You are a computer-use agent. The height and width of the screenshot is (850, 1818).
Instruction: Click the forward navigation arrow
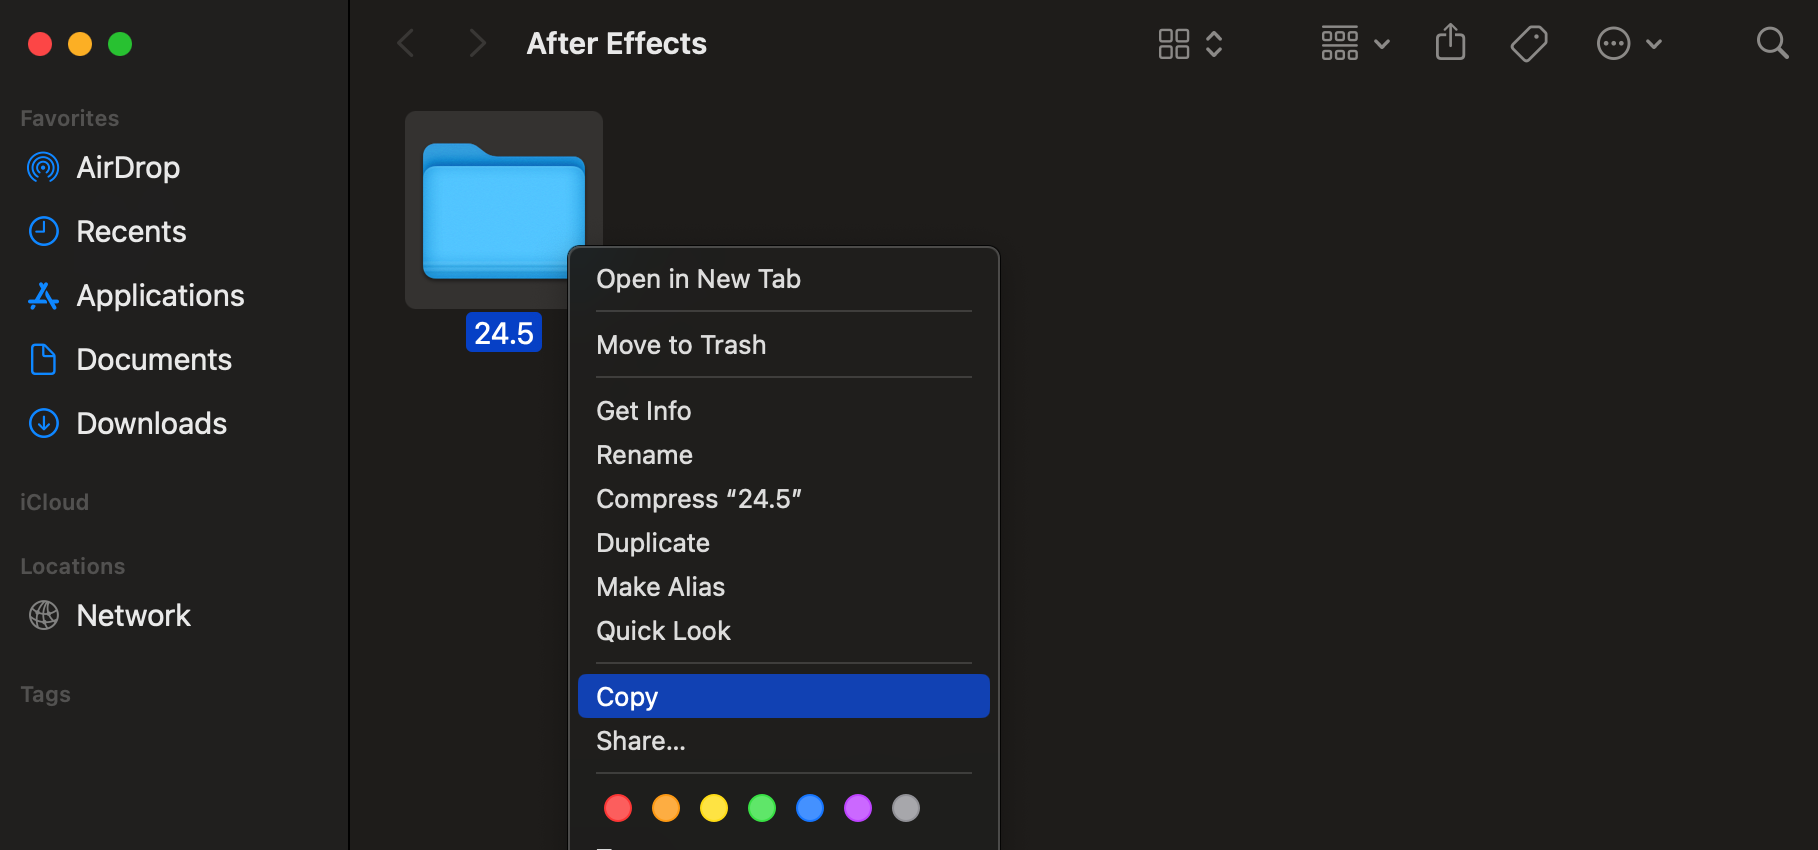(477, 43)
